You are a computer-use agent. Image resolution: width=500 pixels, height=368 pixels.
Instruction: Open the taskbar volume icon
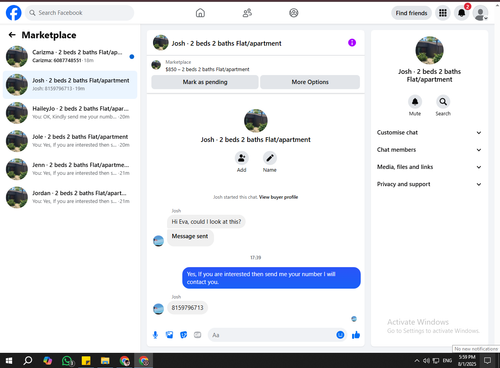426,361
